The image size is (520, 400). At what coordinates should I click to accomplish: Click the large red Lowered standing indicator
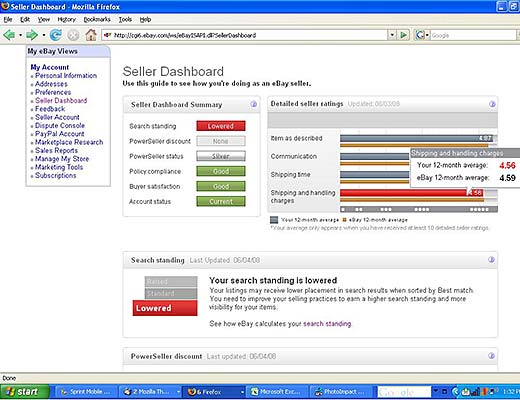pos(165,308)
